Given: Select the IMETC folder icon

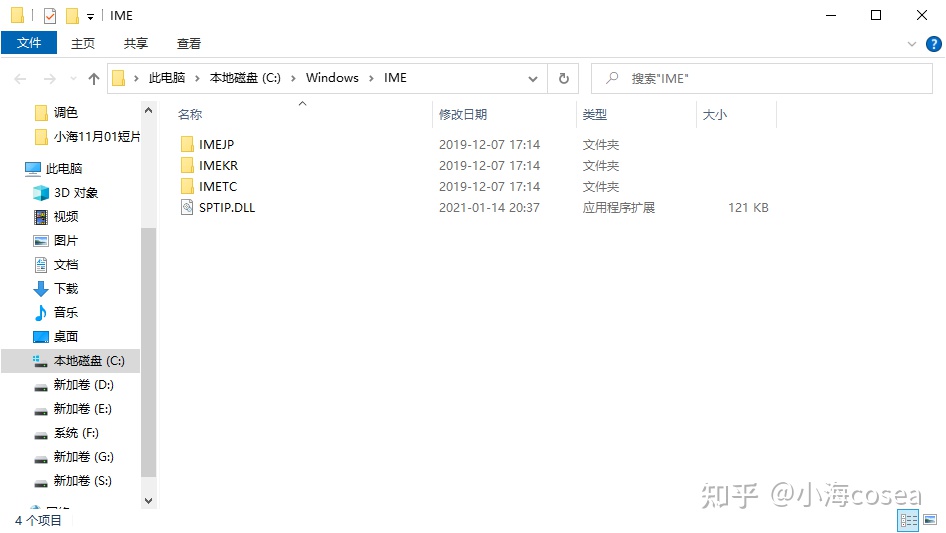Looking at the screenshot, I should (x=187, y=187).
